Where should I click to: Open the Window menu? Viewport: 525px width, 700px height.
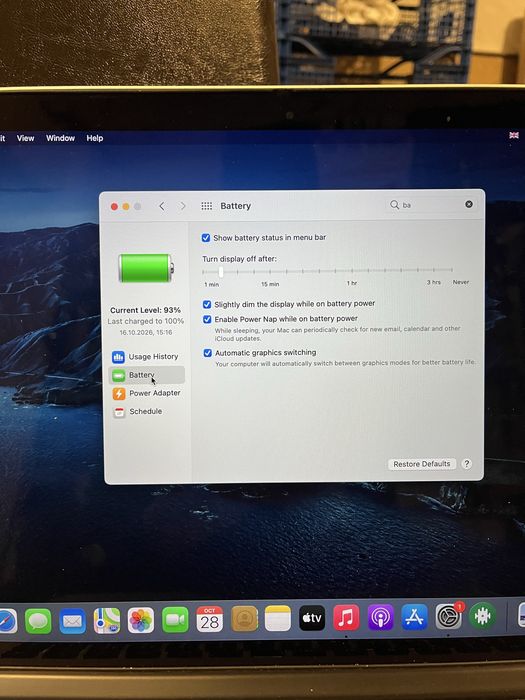coord(60,138)
